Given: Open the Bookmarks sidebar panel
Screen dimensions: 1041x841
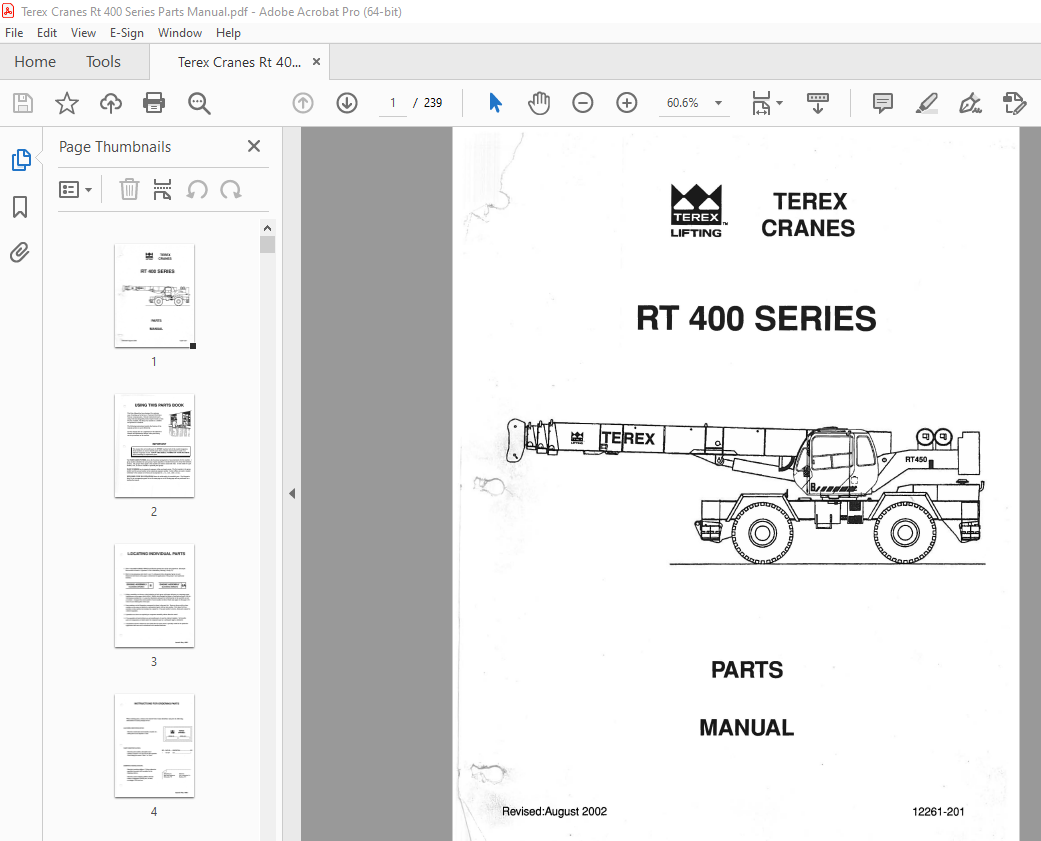Looking at the screenshot, I should coord(20,206).
